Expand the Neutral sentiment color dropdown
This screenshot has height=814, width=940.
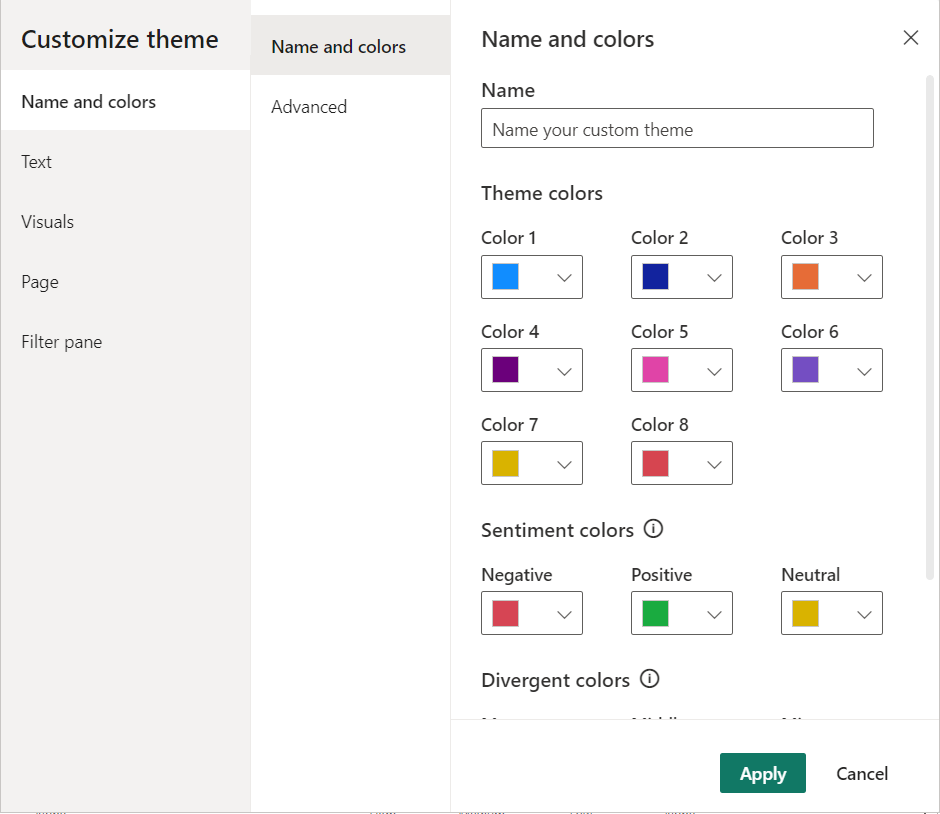coord(864,614)
